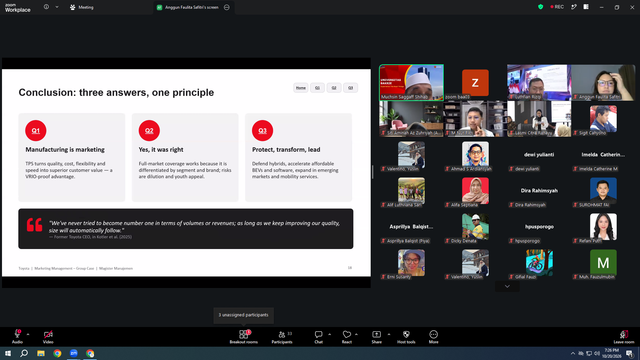Click the green encryption shield icon
The height and width of the screenshot is (360, 640).
click(x=541, y=7)
